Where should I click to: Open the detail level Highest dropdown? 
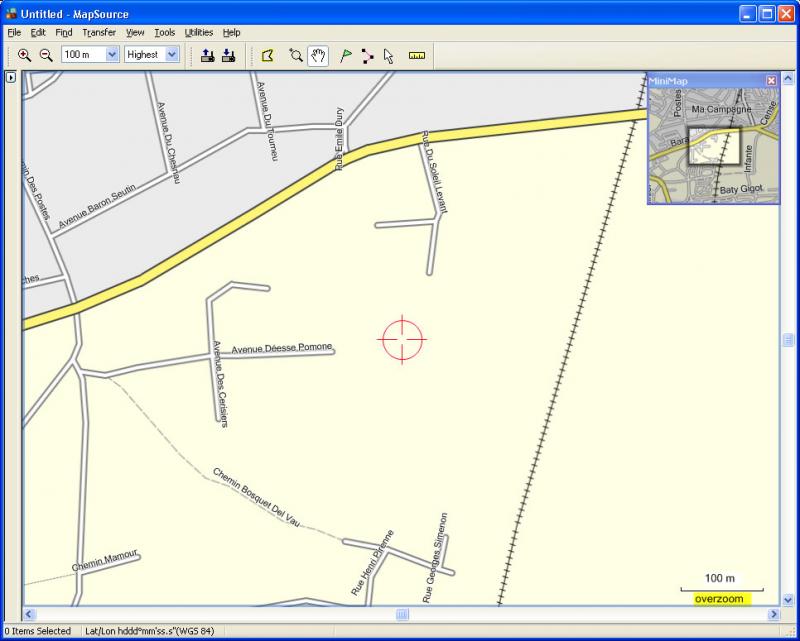(172, 55)
